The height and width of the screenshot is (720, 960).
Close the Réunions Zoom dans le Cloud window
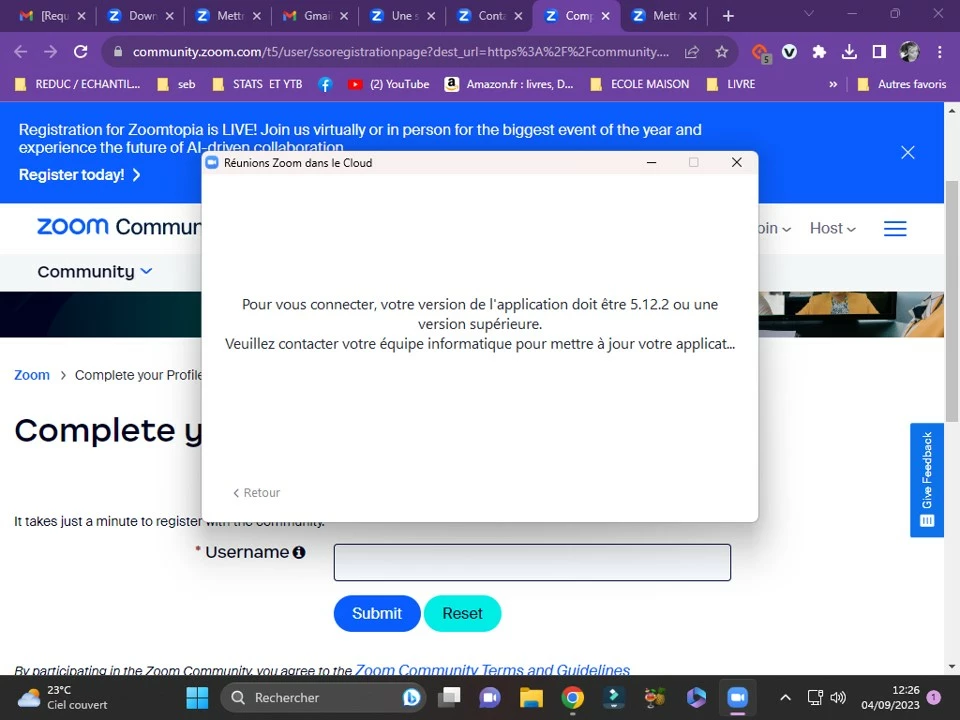737,162
